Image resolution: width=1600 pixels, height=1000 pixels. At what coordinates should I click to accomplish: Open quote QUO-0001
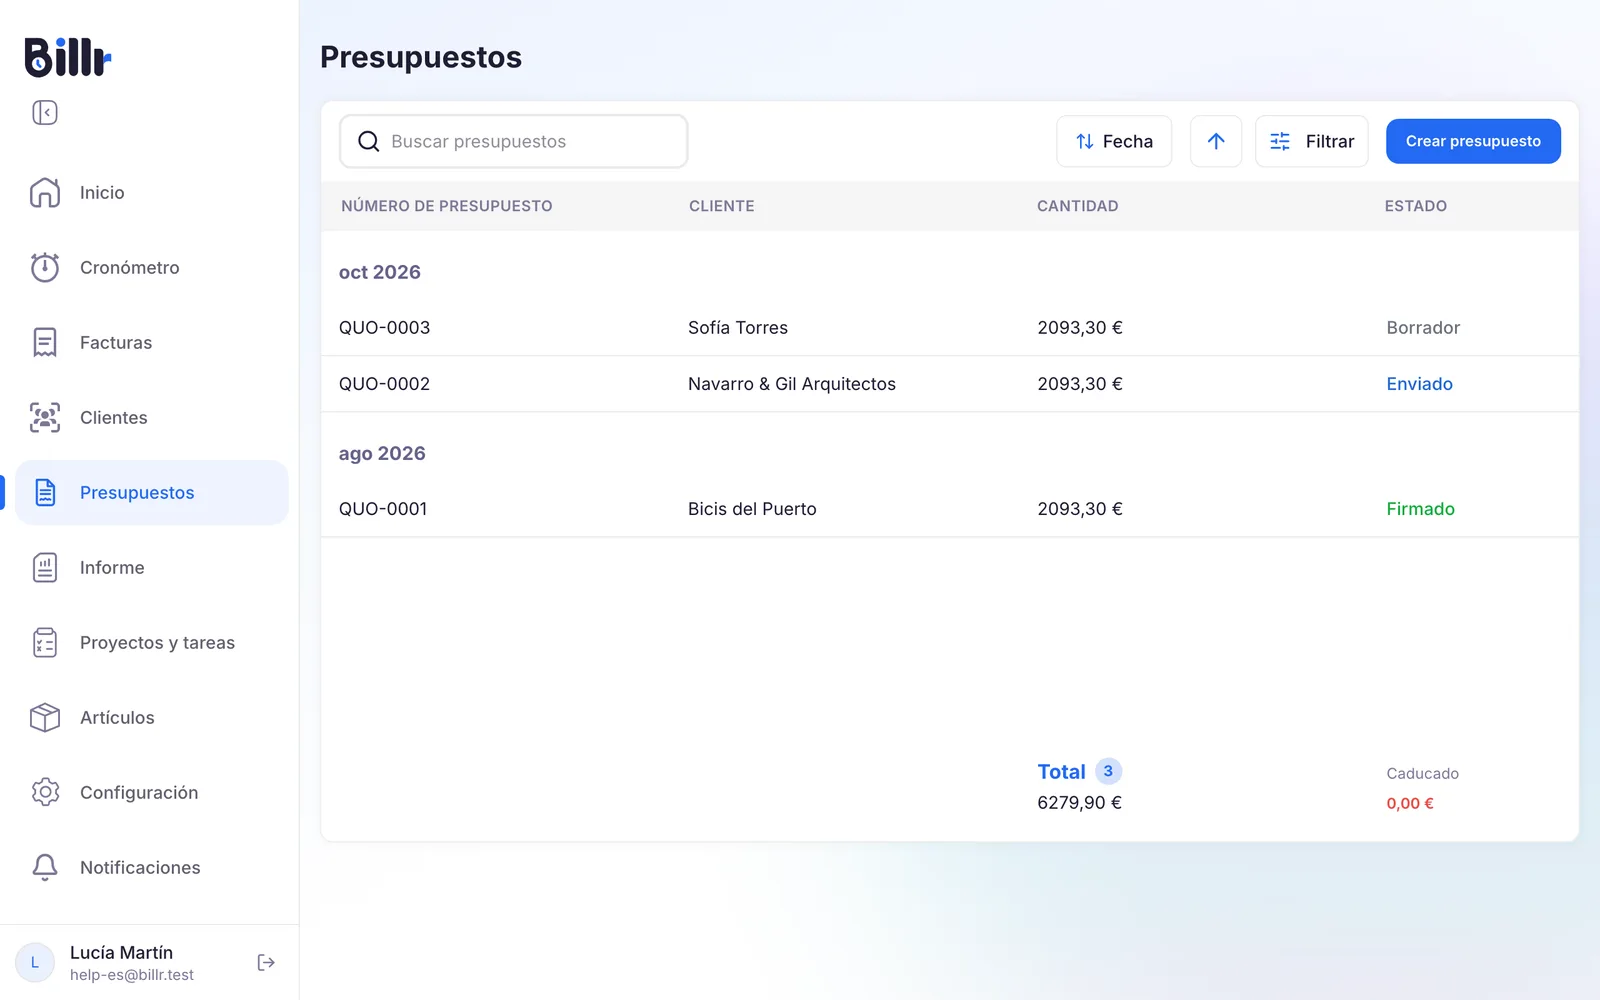383,509
